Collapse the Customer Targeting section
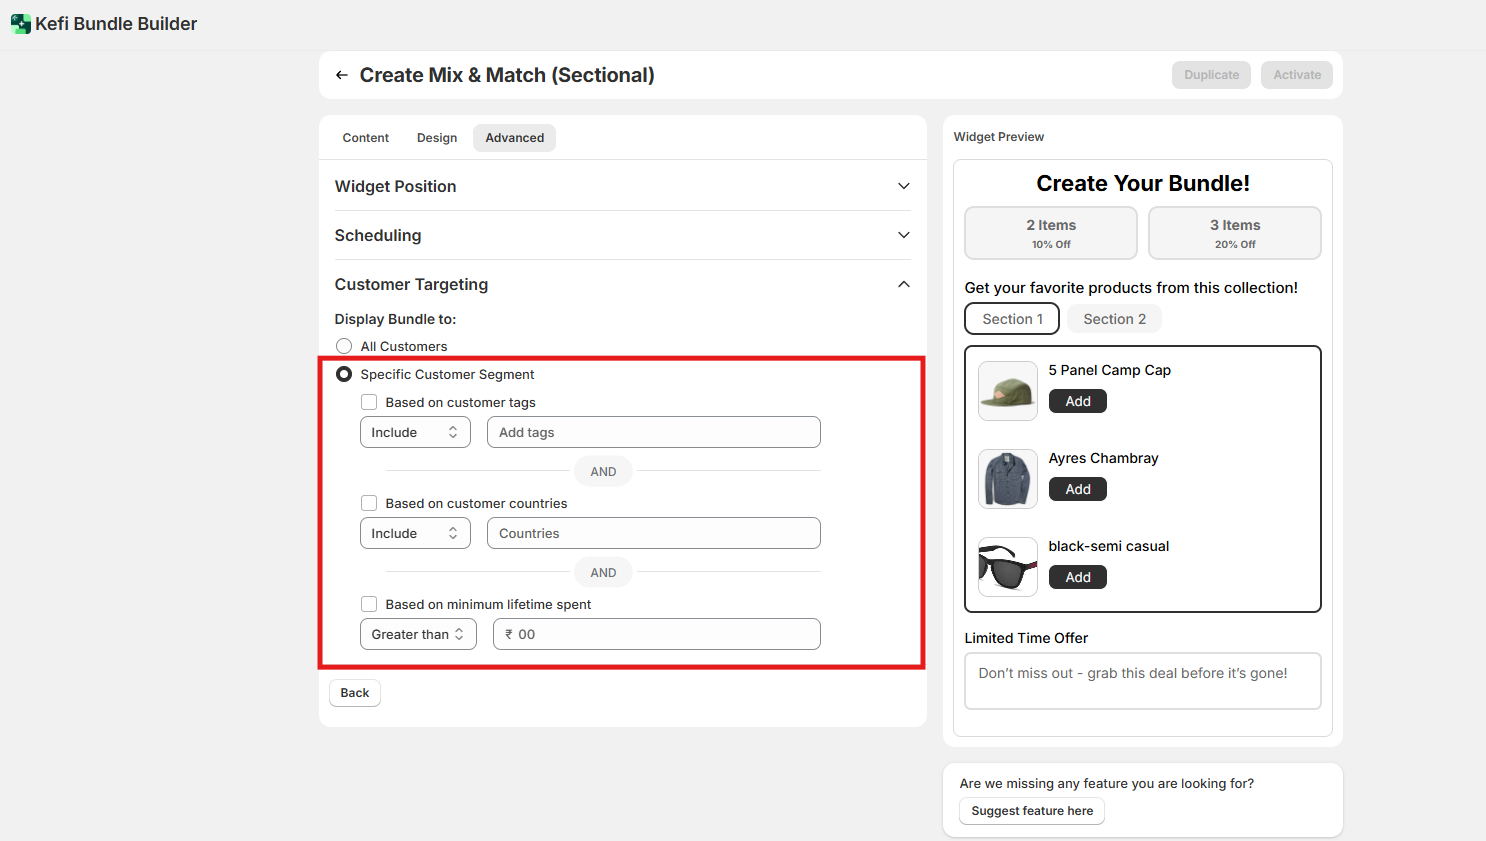Image resolution: width=1486 pixels, height=841 pixels. pyautogui.click(x=903, y=285)
